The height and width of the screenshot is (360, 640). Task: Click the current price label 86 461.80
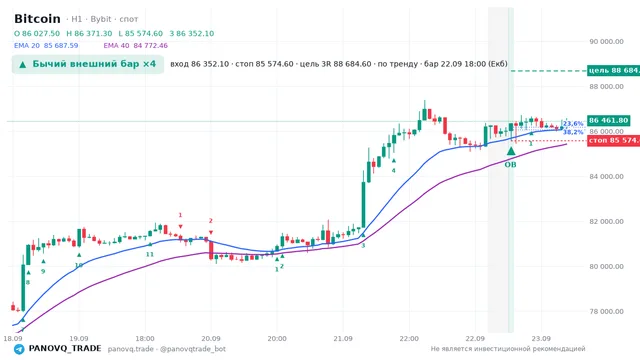pos(608,120)
